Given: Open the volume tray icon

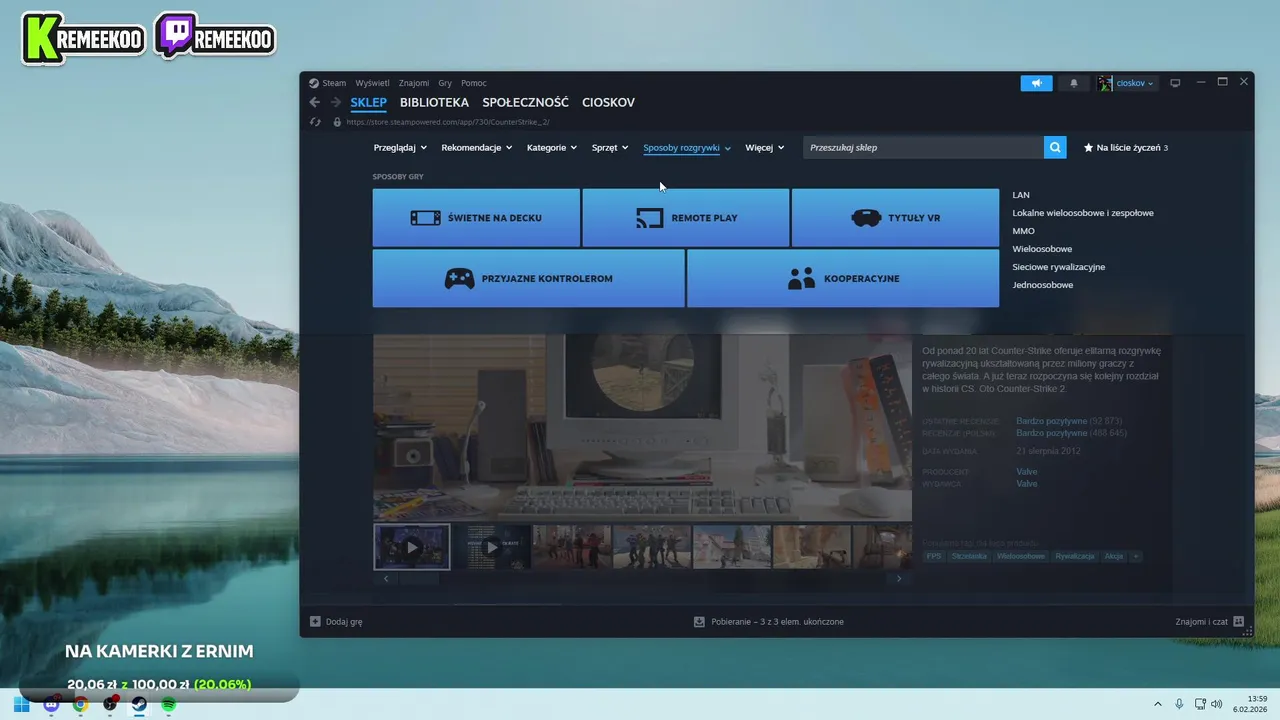Looking at the screenshot, I should tap(1217, 704).
